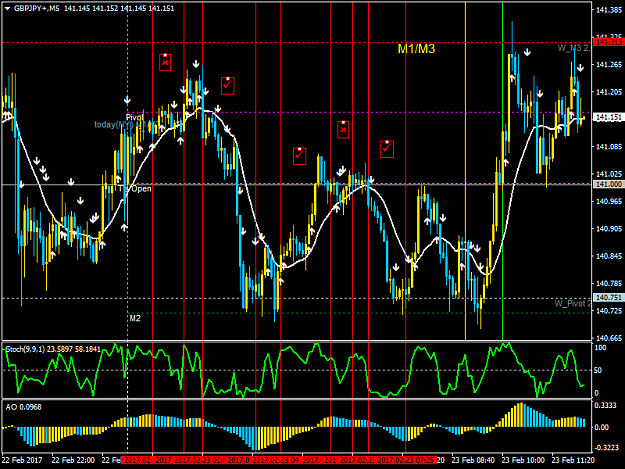Click the 22 Feb 22:00 time label
625x469 pixels.
coord(73,460)
